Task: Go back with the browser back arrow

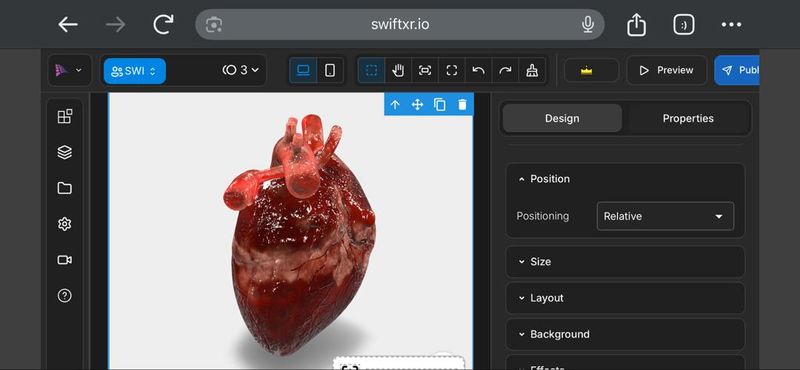Action: pyautogui.click(x=68, y=24)
